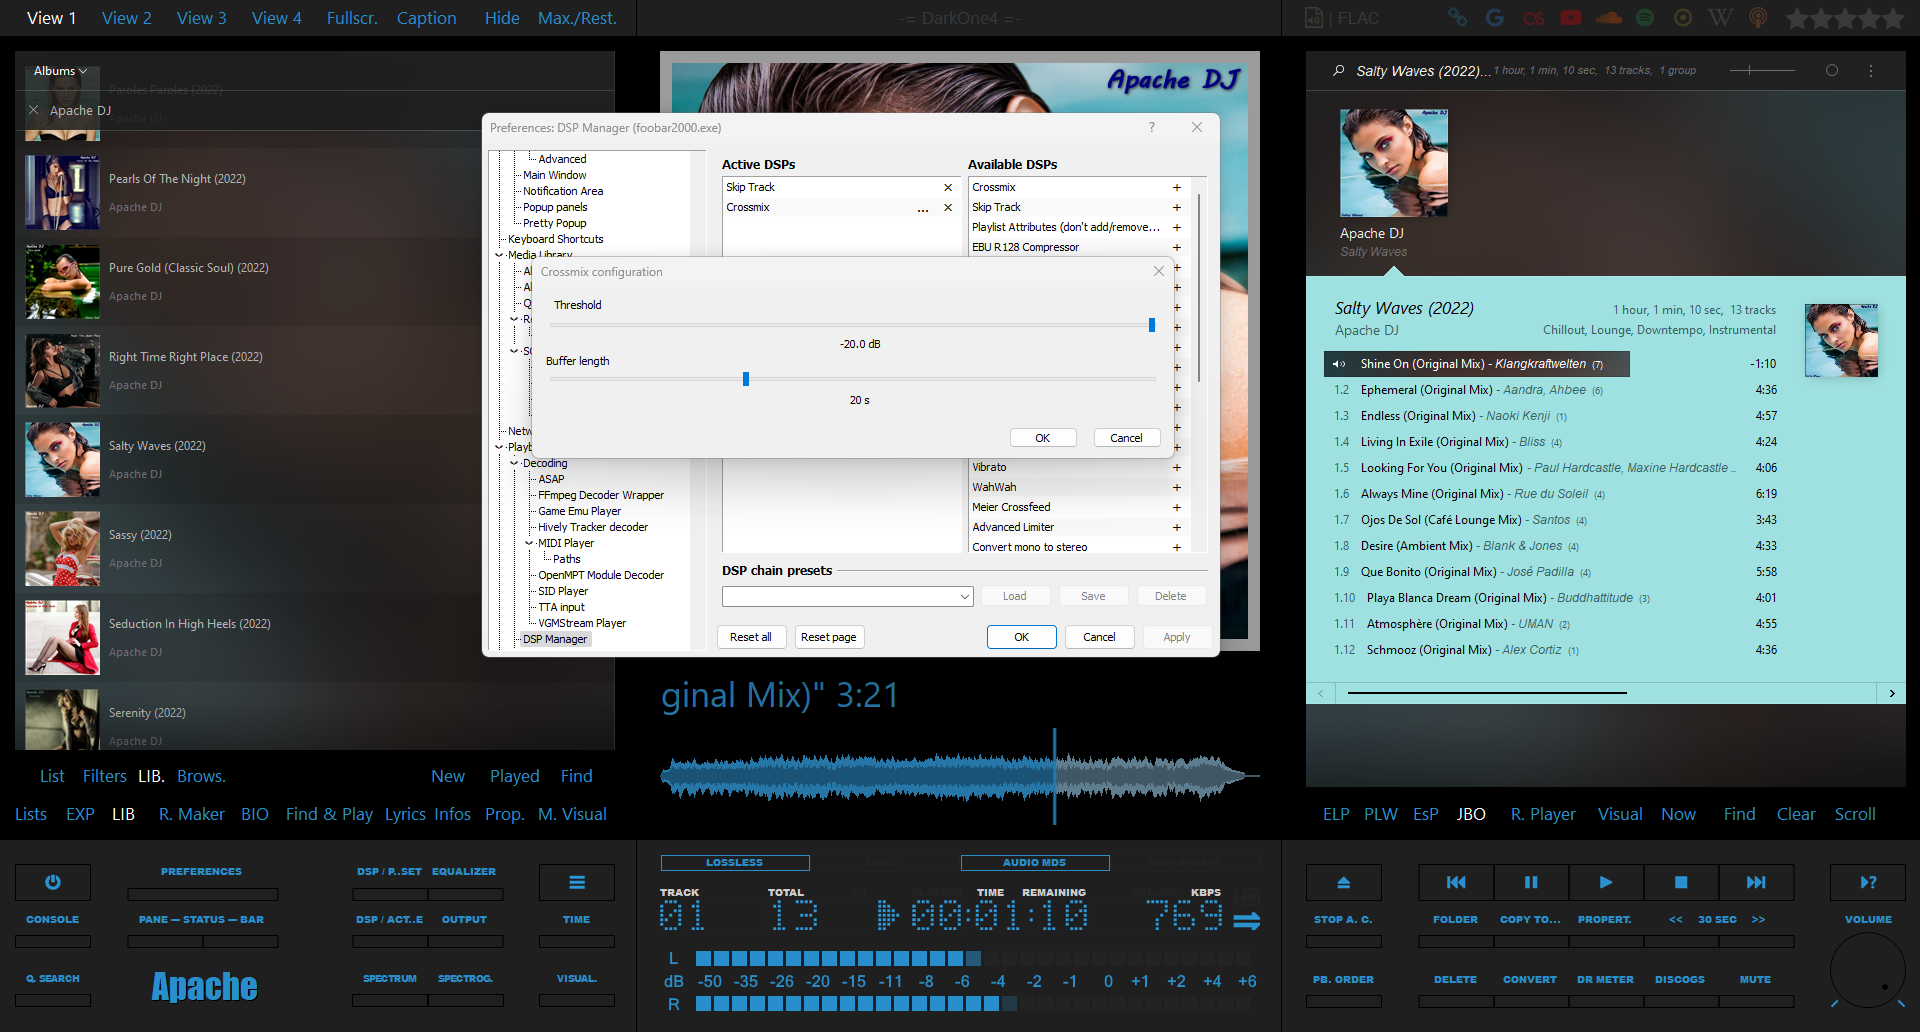This screenshot has width=1920, height=1032.
Task: Open the Spotify icon in top bar
Action: [1645, 18]
